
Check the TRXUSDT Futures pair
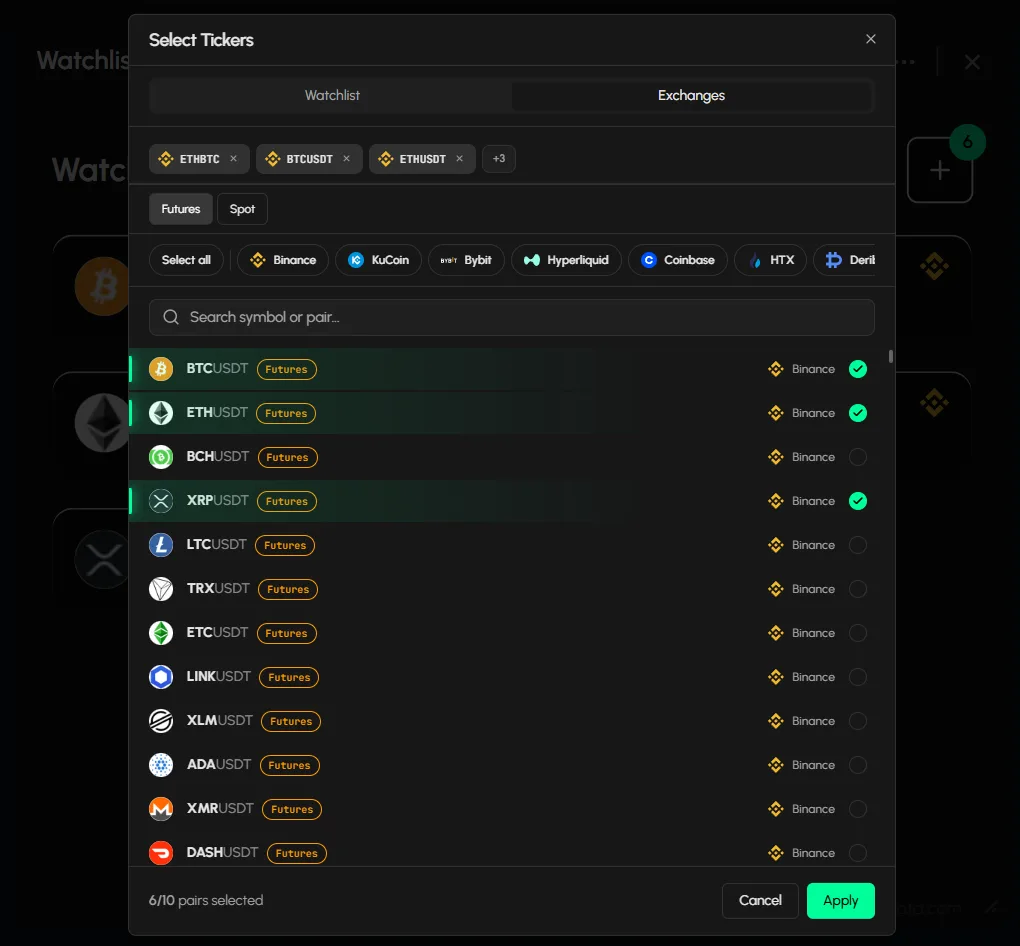[x=858, y=589]
